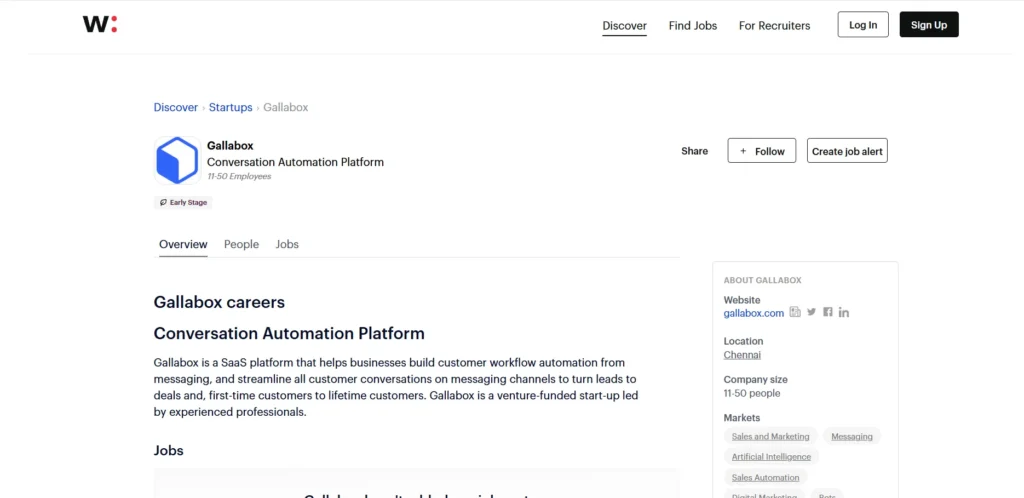Image resolution: width=1024 pixels, height=498 pixels.
Task: Click the Log In button
Action: coord(863,25)
